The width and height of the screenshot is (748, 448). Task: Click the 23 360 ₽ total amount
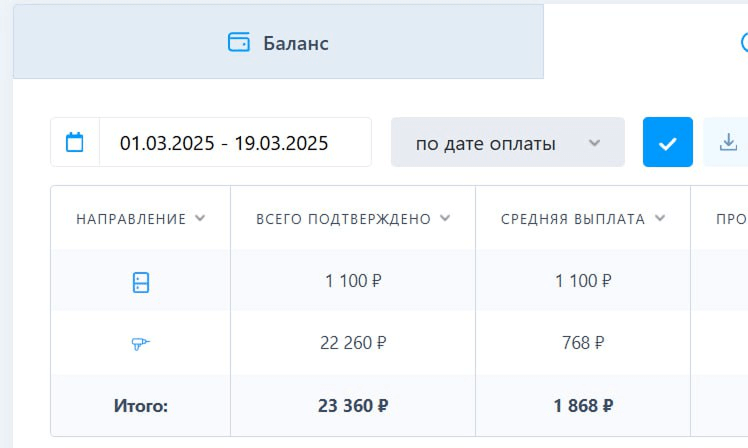pyautogui.click(x=353, y=406)
